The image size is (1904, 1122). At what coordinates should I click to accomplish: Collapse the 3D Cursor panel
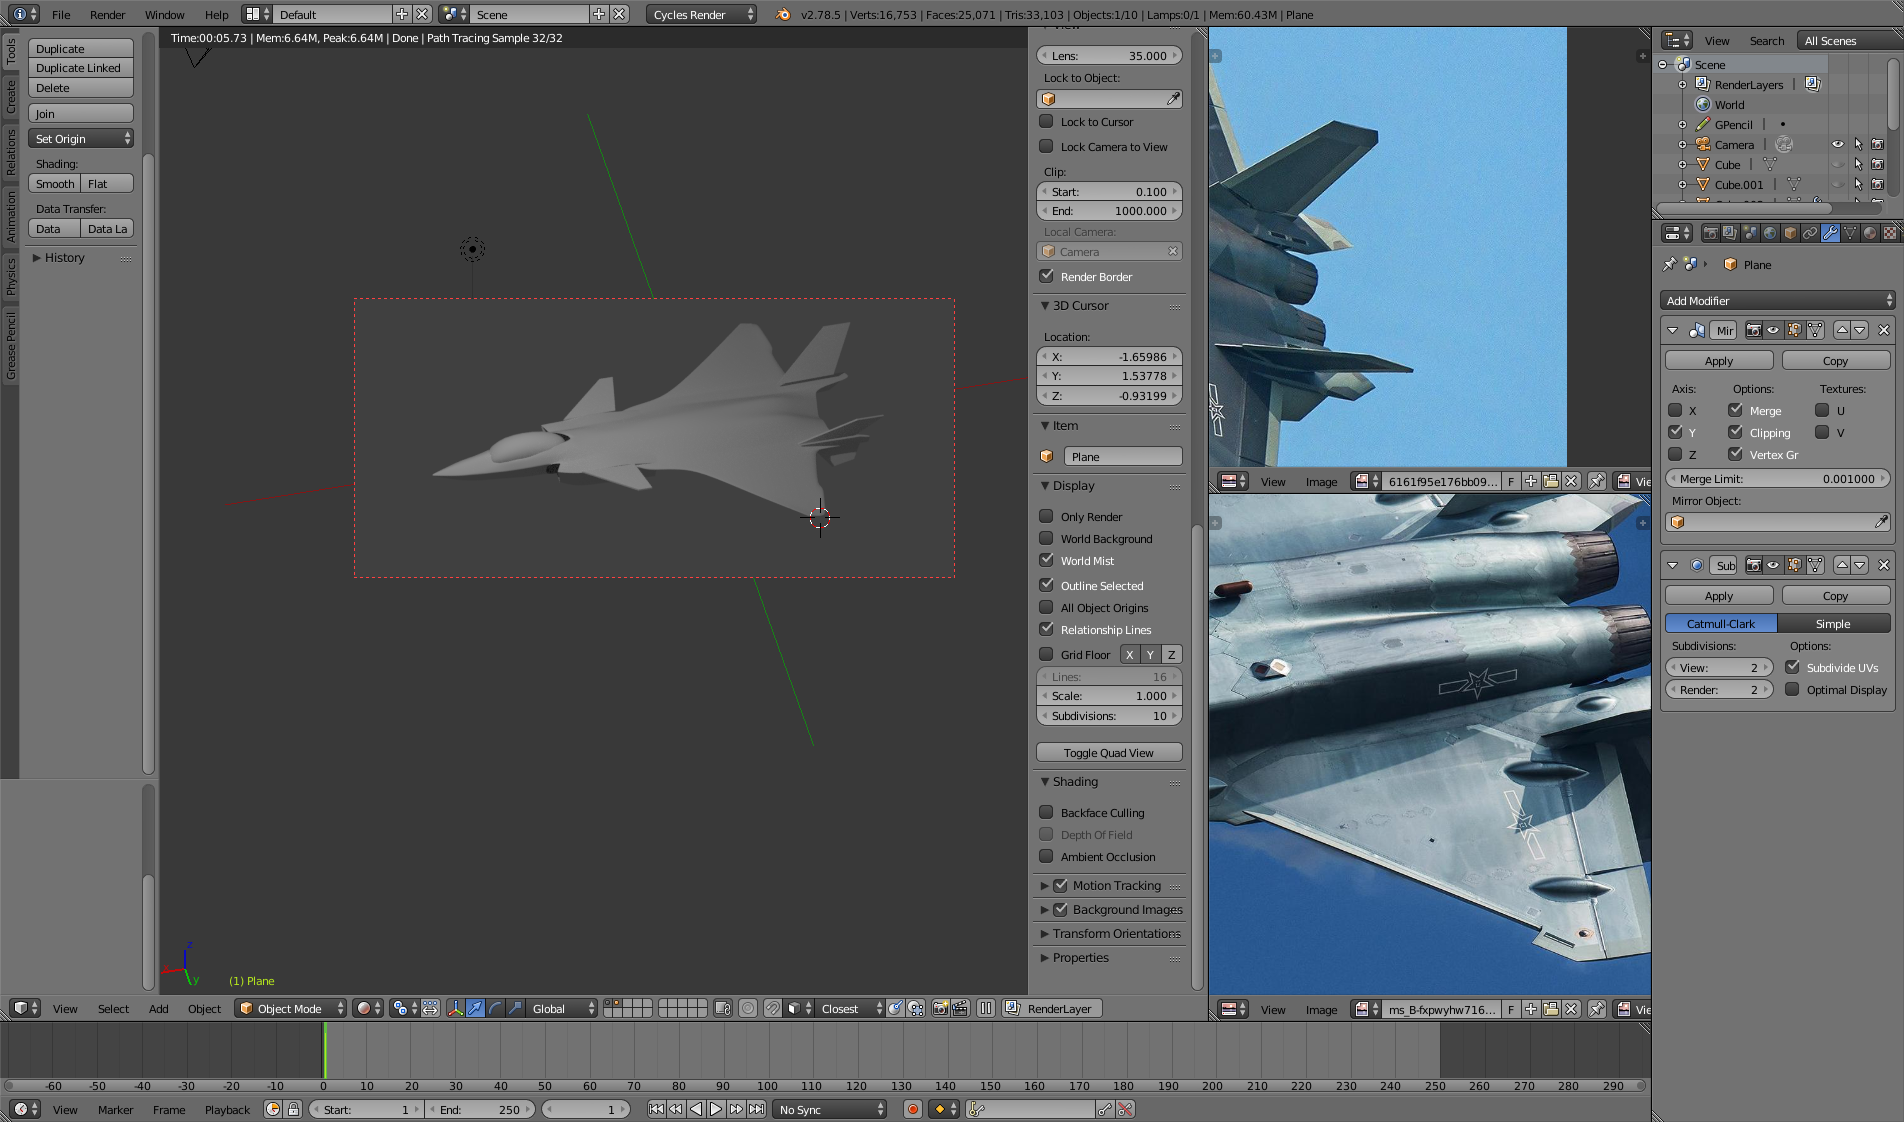[x=1045, y=305]
